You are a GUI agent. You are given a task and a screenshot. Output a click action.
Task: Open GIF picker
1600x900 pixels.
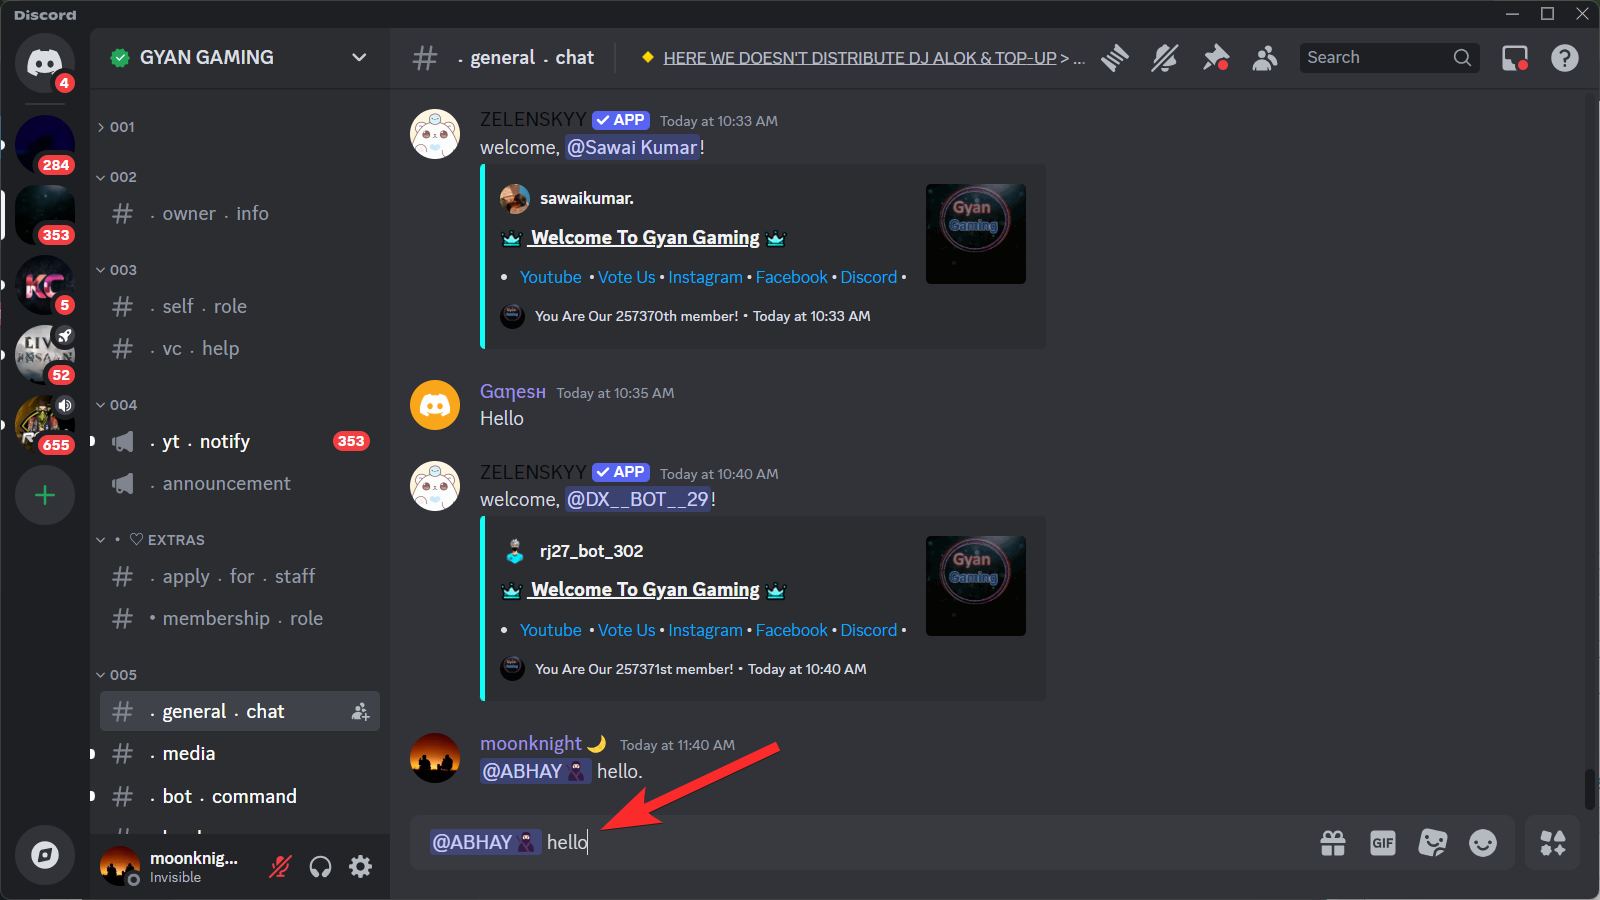pyautogui.click(x=1383, y=843)
